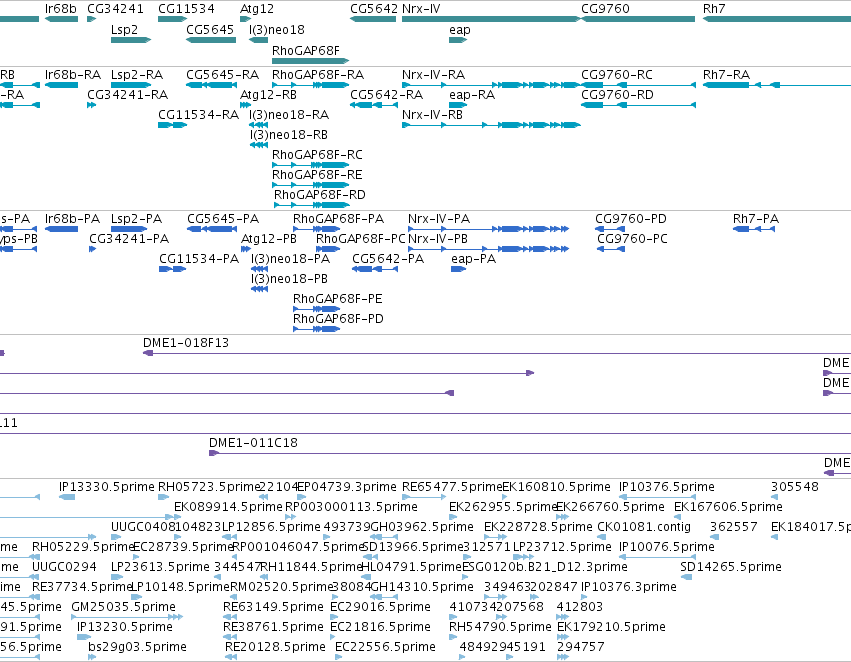Click EST CK01081.contig

point(644,527)
